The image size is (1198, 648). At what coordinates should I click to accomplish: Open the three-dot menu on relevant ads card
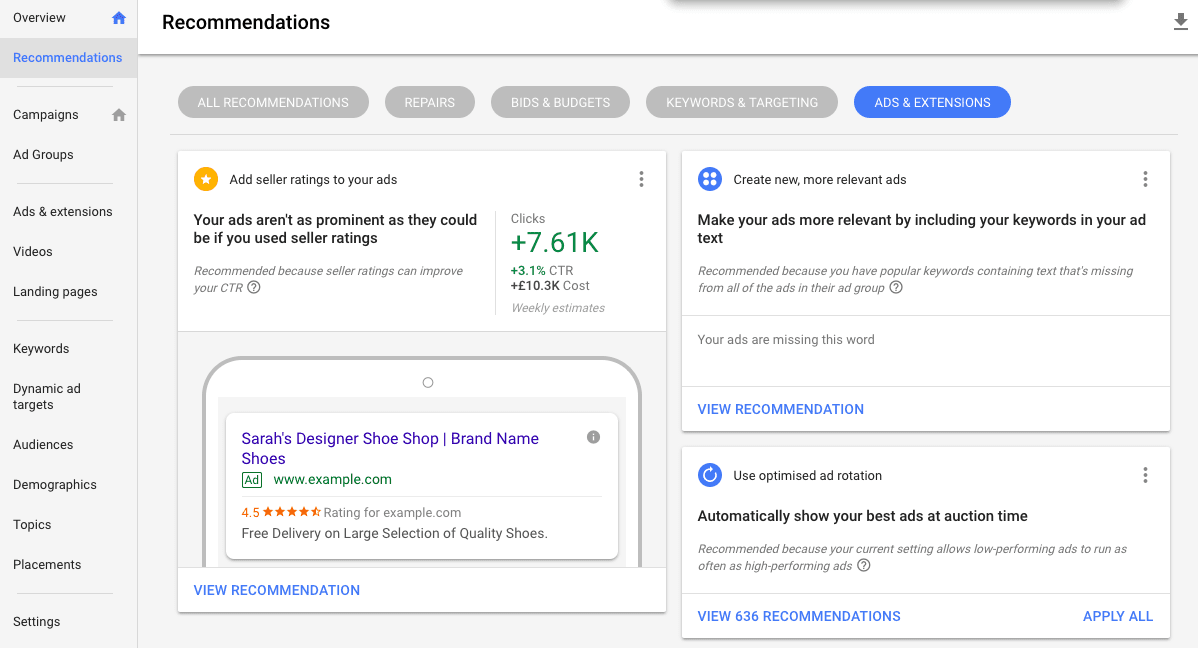click(1145, 179)
